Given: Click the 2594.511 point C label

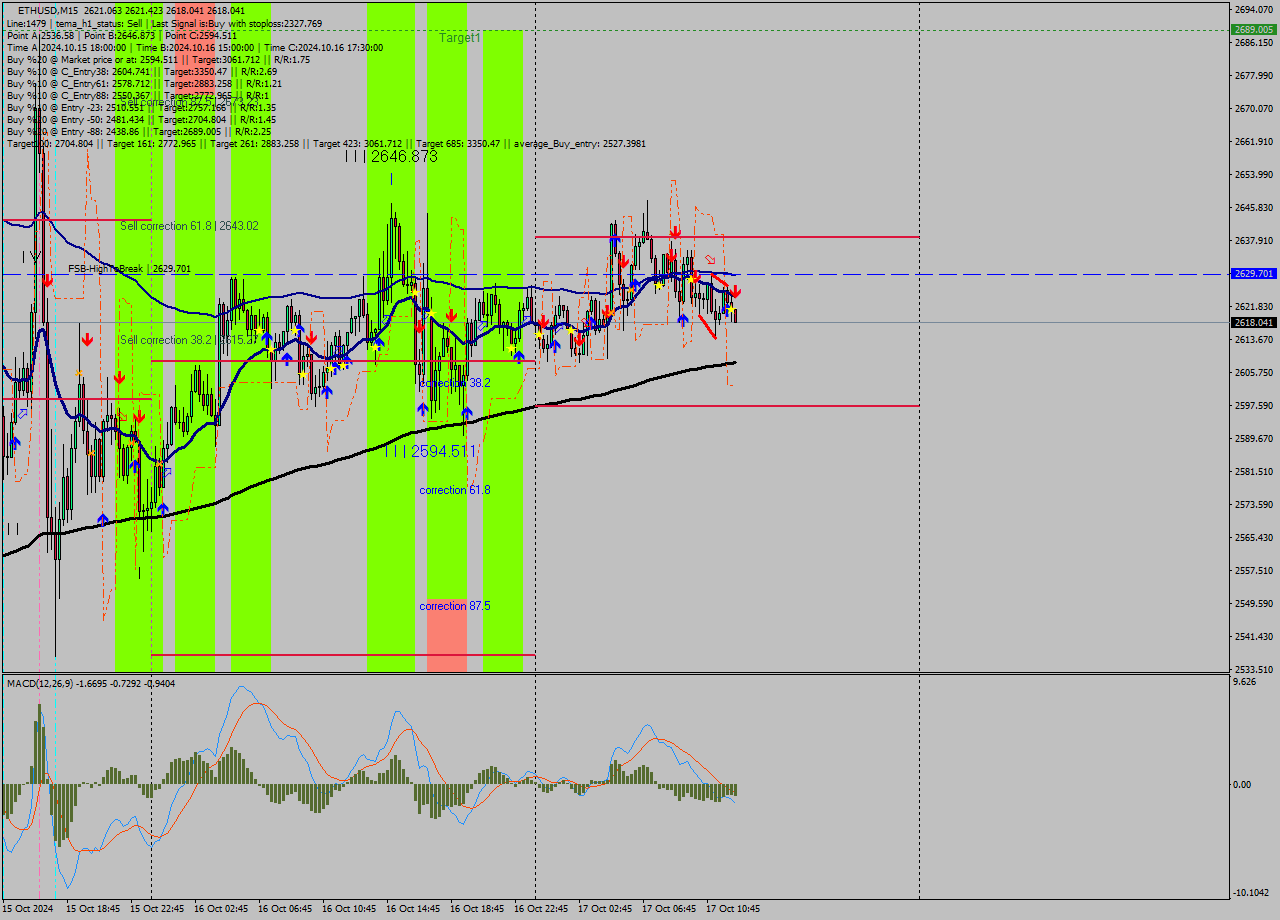Looking at the screenshot, I should (x=430, y=452).
